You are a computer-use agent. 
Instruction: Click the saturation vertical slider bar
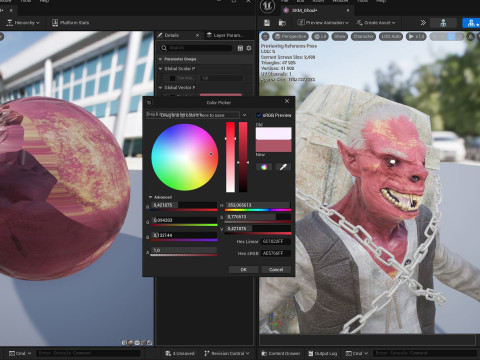coord(230,157)
